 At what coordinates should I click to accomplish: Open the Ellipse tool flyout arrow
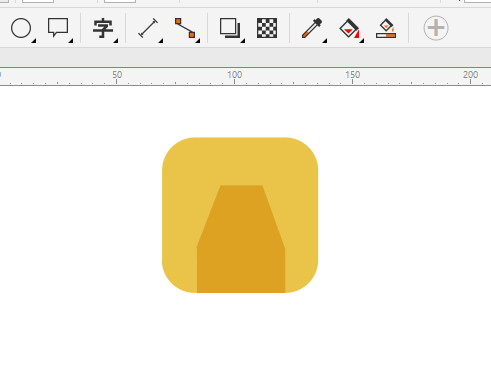coord(34,41)
